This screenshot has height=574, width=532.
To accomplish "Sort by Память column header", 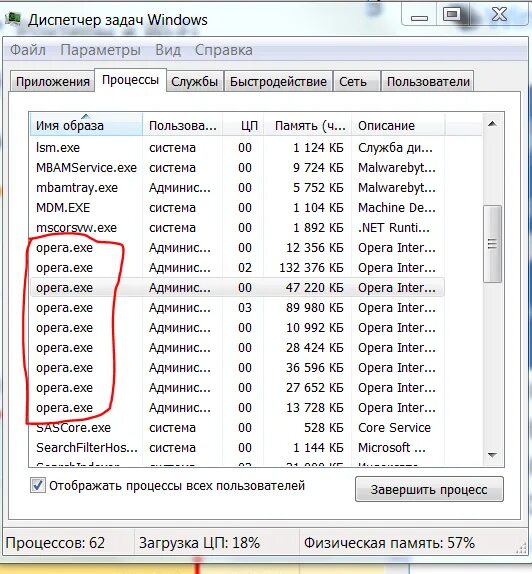I will (x=308, y=125).
